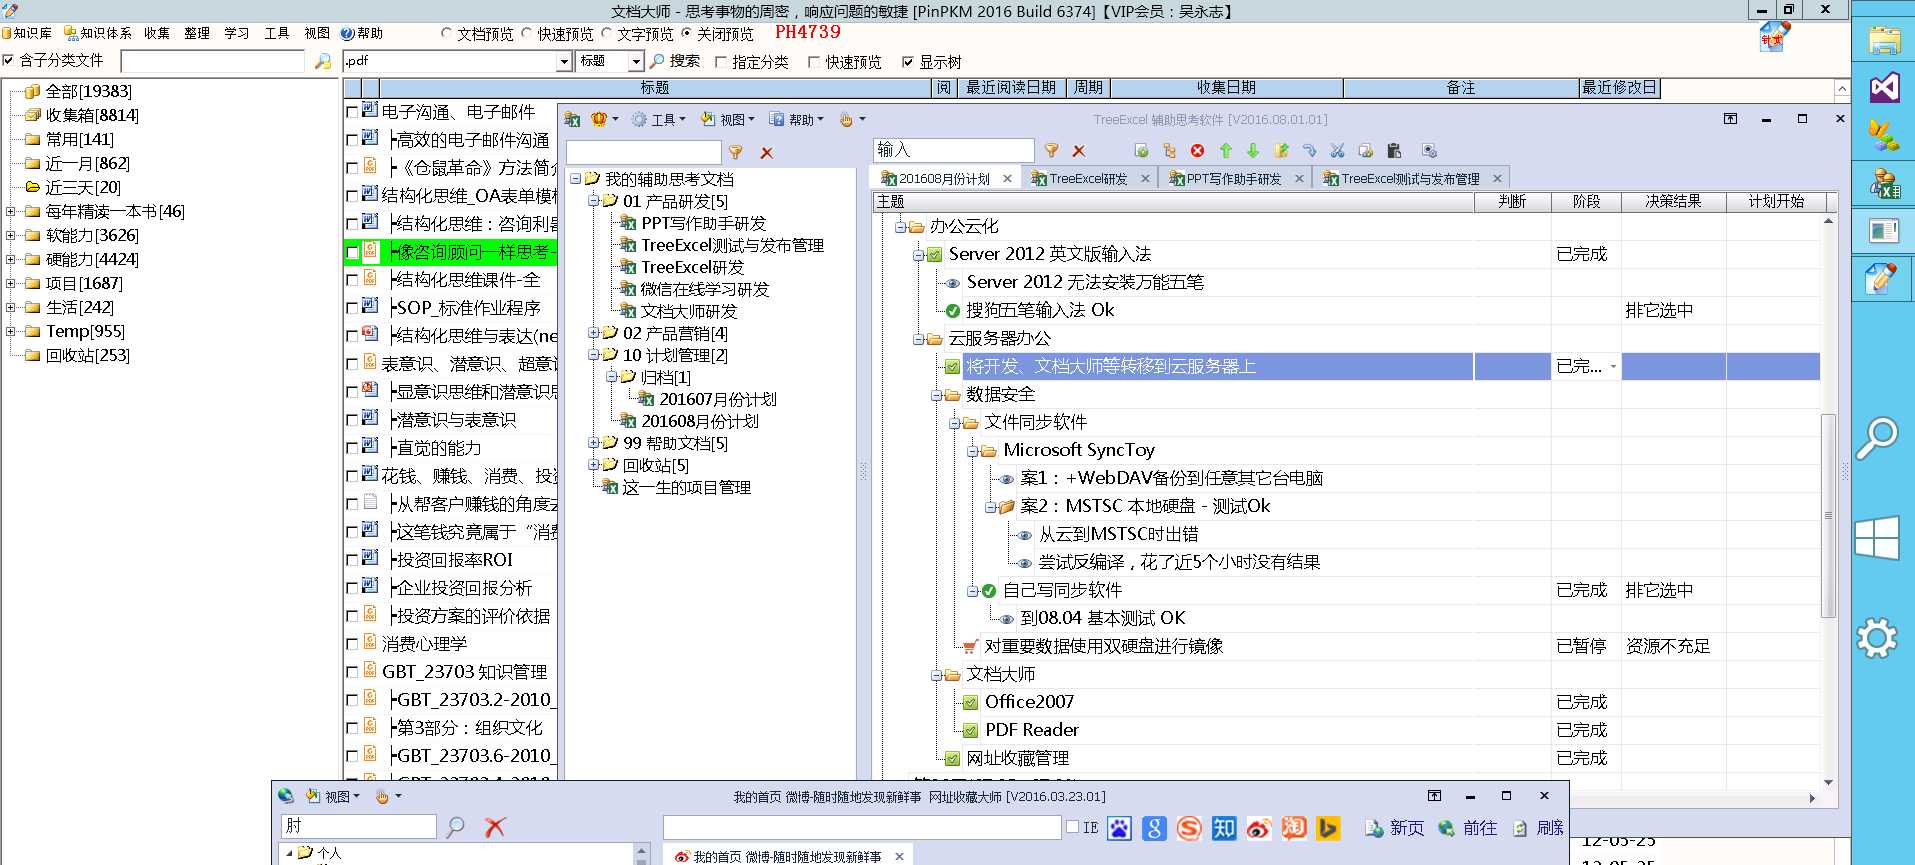This screenshot has height=865, width=1915.
Task: Switch to the TreeExcel测试与发布管理 tab
Action: tap(1410, 179)
